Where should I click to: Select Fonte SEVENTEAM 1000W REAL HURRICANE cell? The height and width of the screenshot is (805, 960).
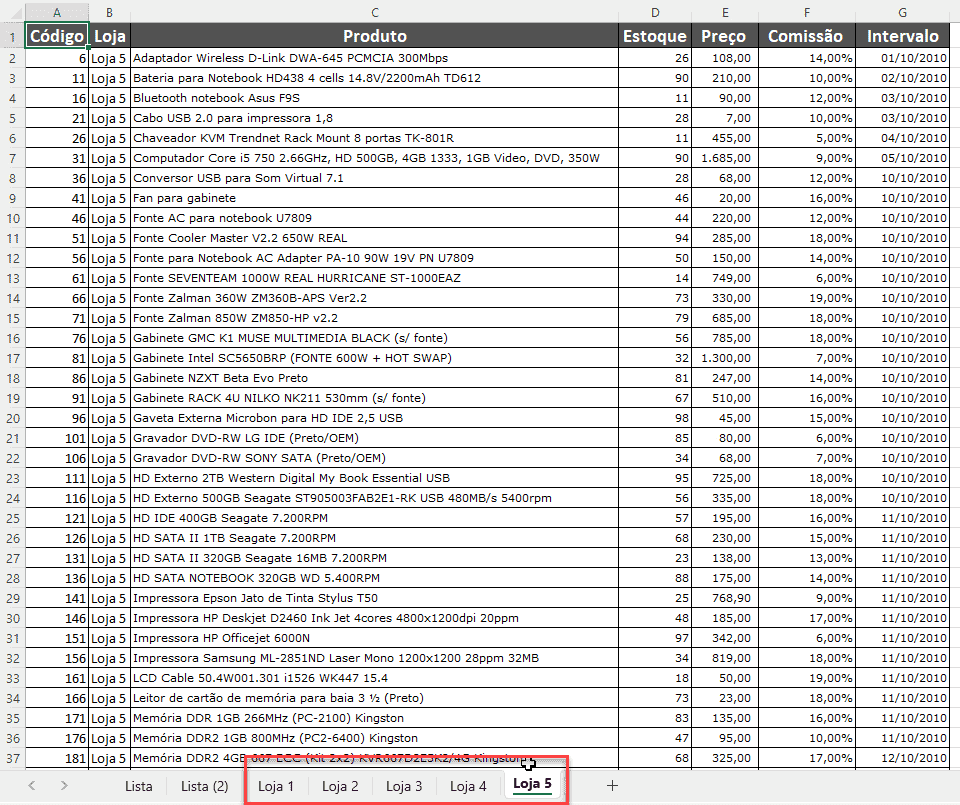click(x=375, y=278)
